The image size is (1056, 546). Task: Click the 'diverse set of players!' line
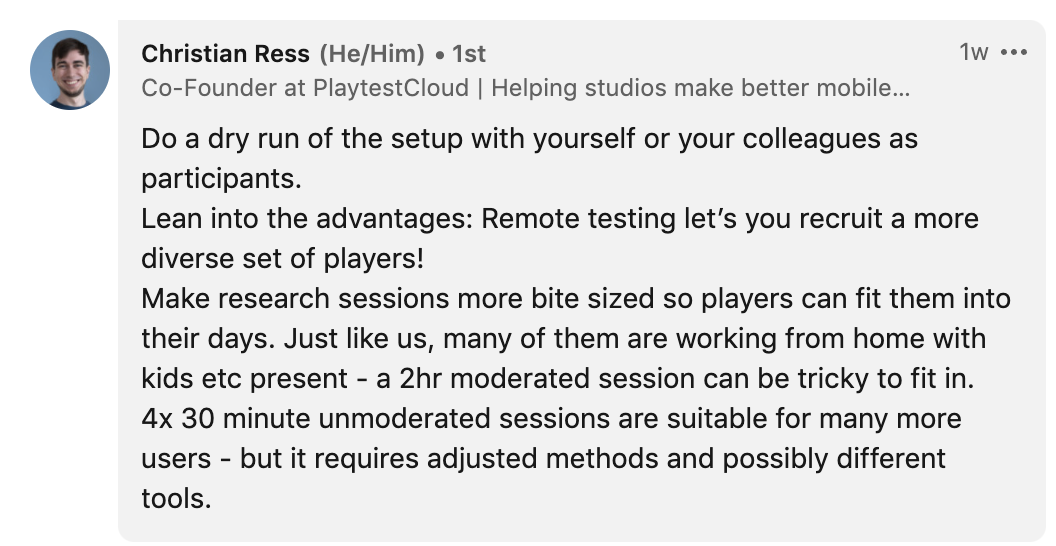tap(283, 259)
